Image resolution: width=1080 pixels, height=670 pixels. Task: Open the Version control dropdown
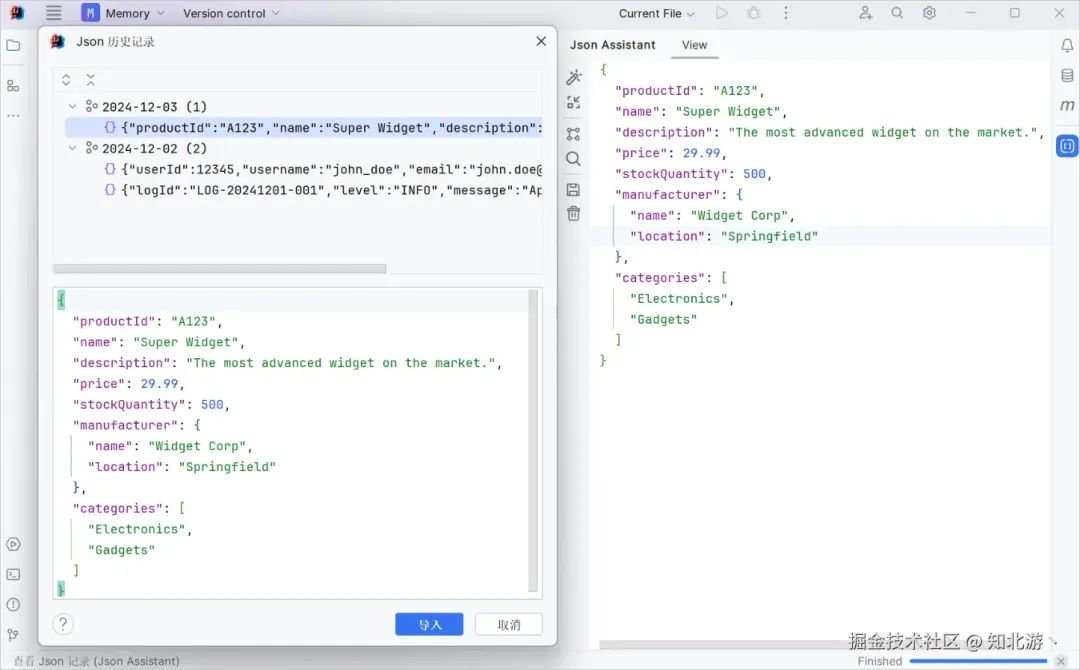coord(231,13)
